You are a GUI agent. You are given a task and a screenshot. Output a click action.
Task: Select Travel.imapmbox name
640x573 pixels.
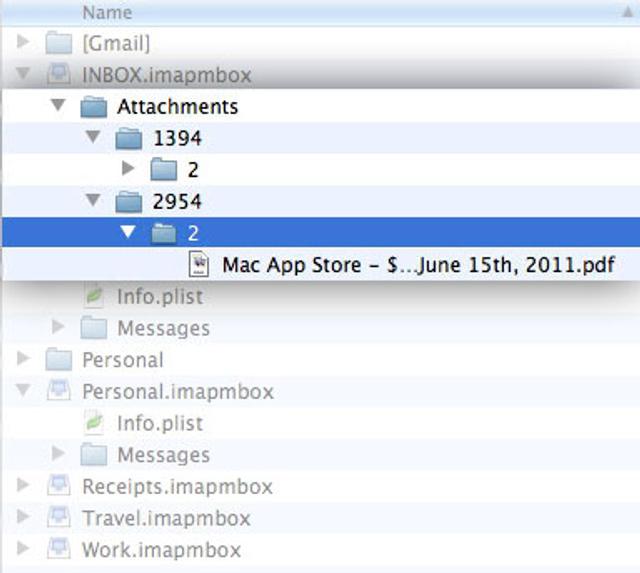click(167, 518)
